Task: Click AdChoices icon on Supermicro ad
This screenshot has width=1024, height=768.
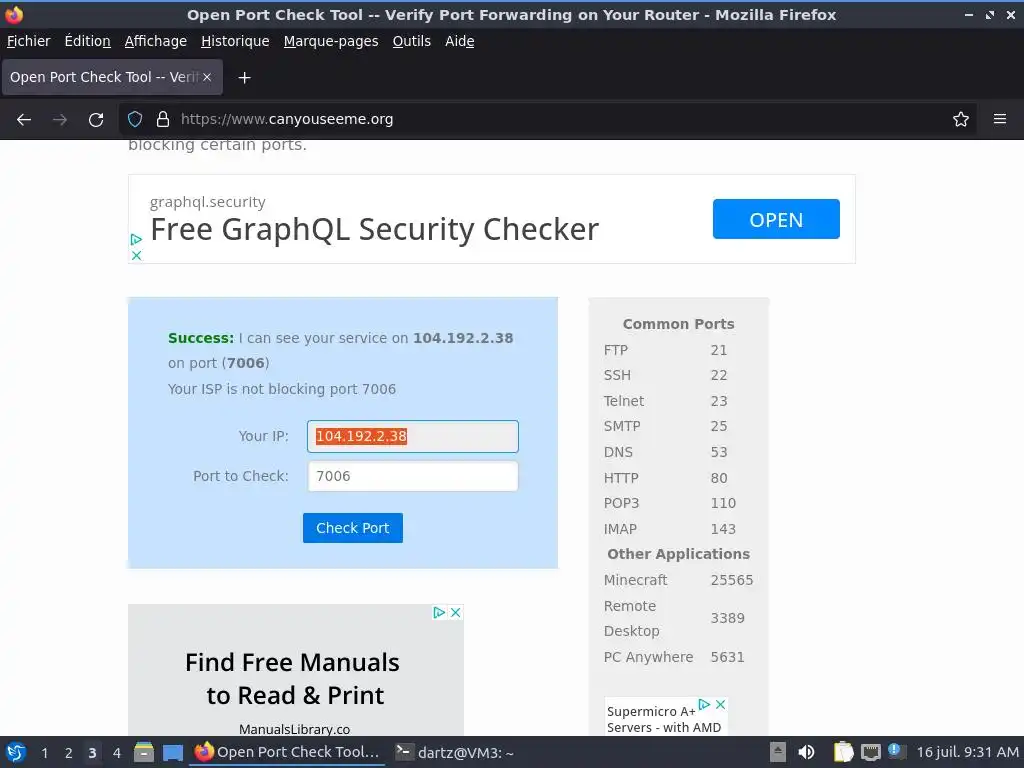Action: pos(705,705)
